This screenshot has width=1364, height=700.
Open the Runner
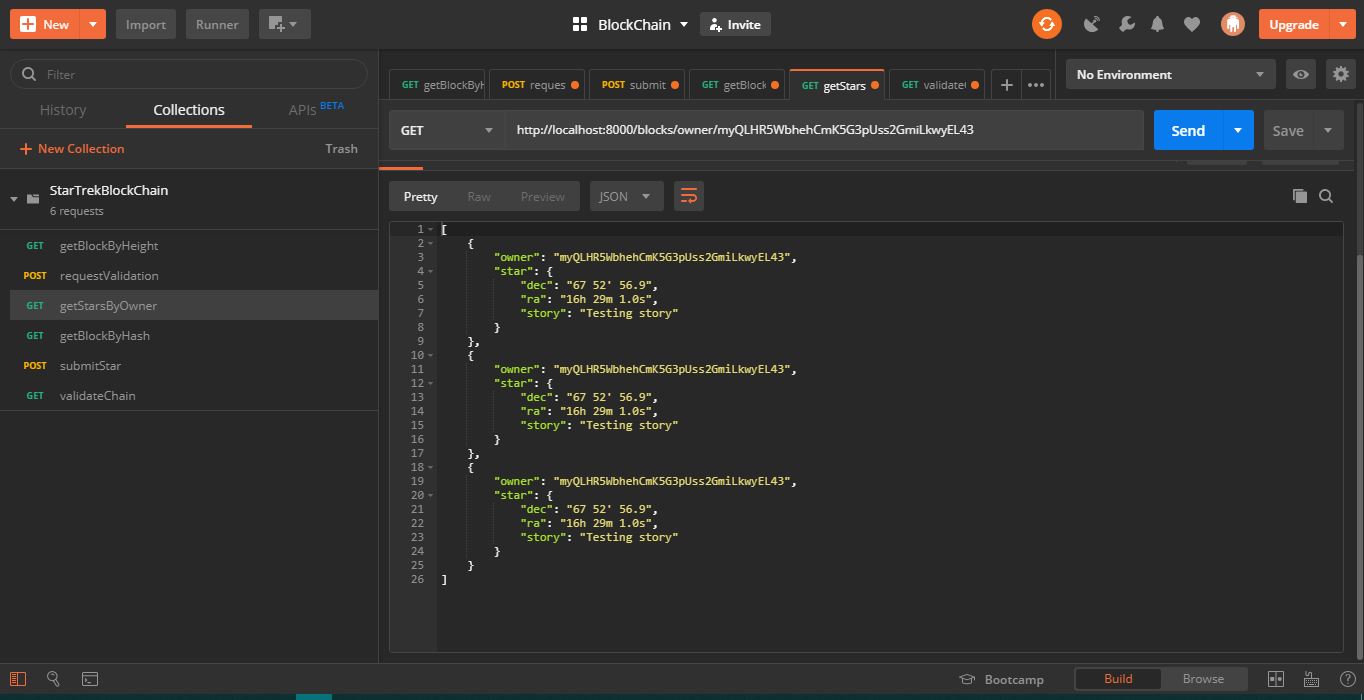point(217,24)
